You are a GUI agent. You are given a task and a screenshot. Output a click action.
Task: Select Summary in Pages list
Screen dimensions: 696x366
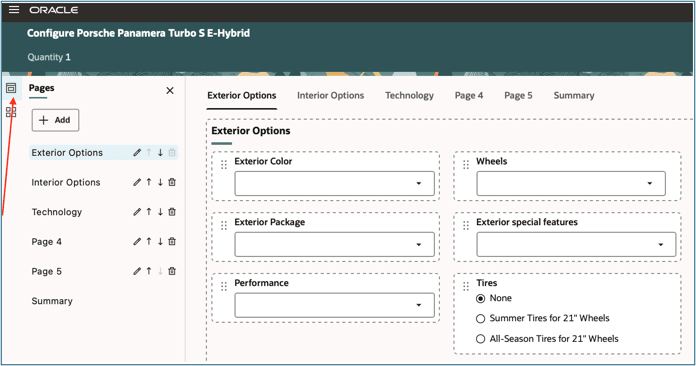click(52, 301)
